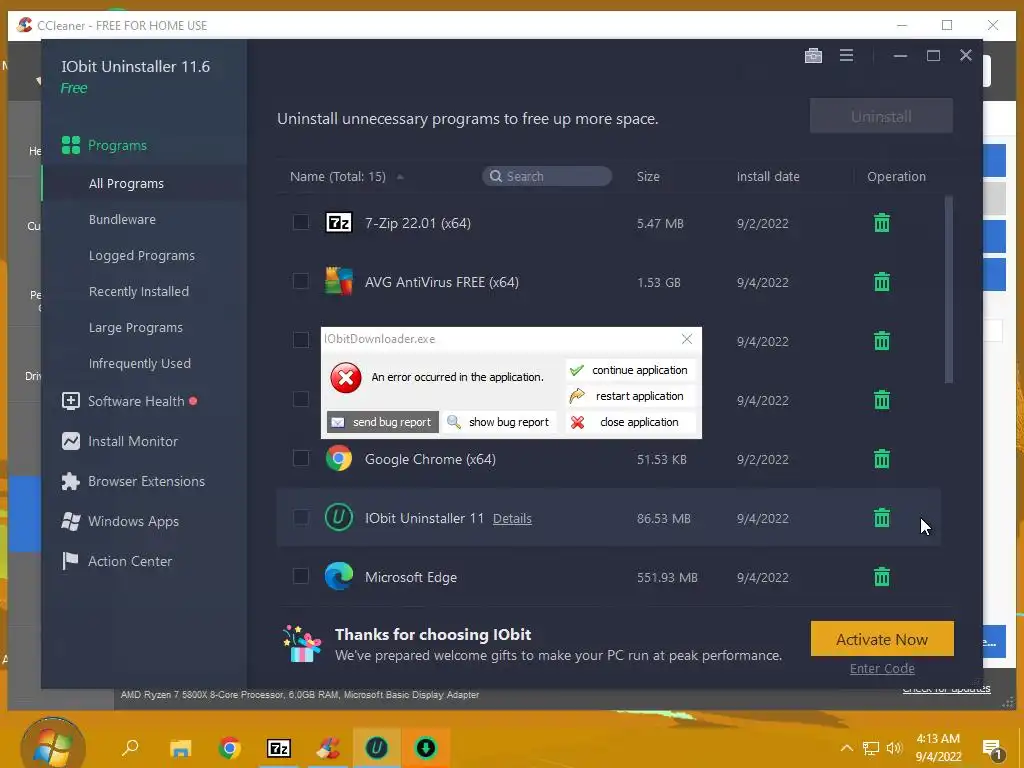Open 7-Zip from taskbar

279,748
